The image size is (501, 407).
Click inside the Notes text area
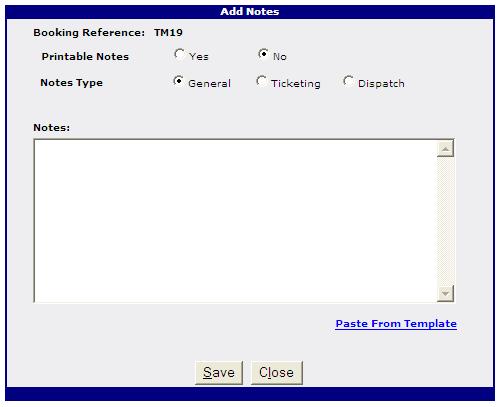(235, 221)
